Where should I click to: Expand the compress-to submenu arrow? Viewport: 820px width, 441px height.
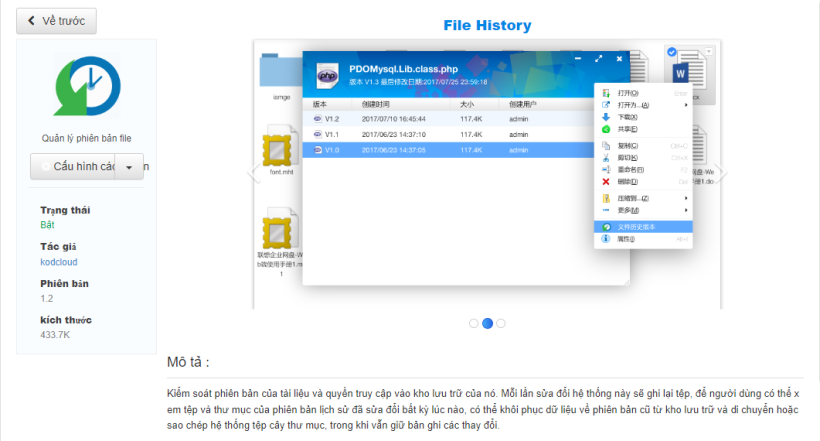pyautogui.click(x=686, y=198)
